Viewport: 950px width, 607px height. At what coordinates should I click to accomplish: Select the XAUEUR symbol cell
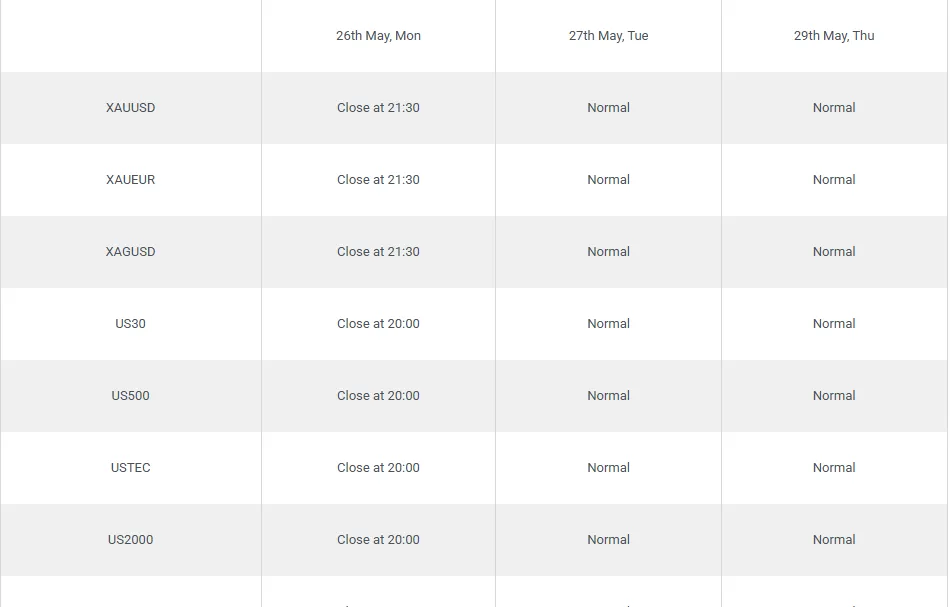click(131, 180)
